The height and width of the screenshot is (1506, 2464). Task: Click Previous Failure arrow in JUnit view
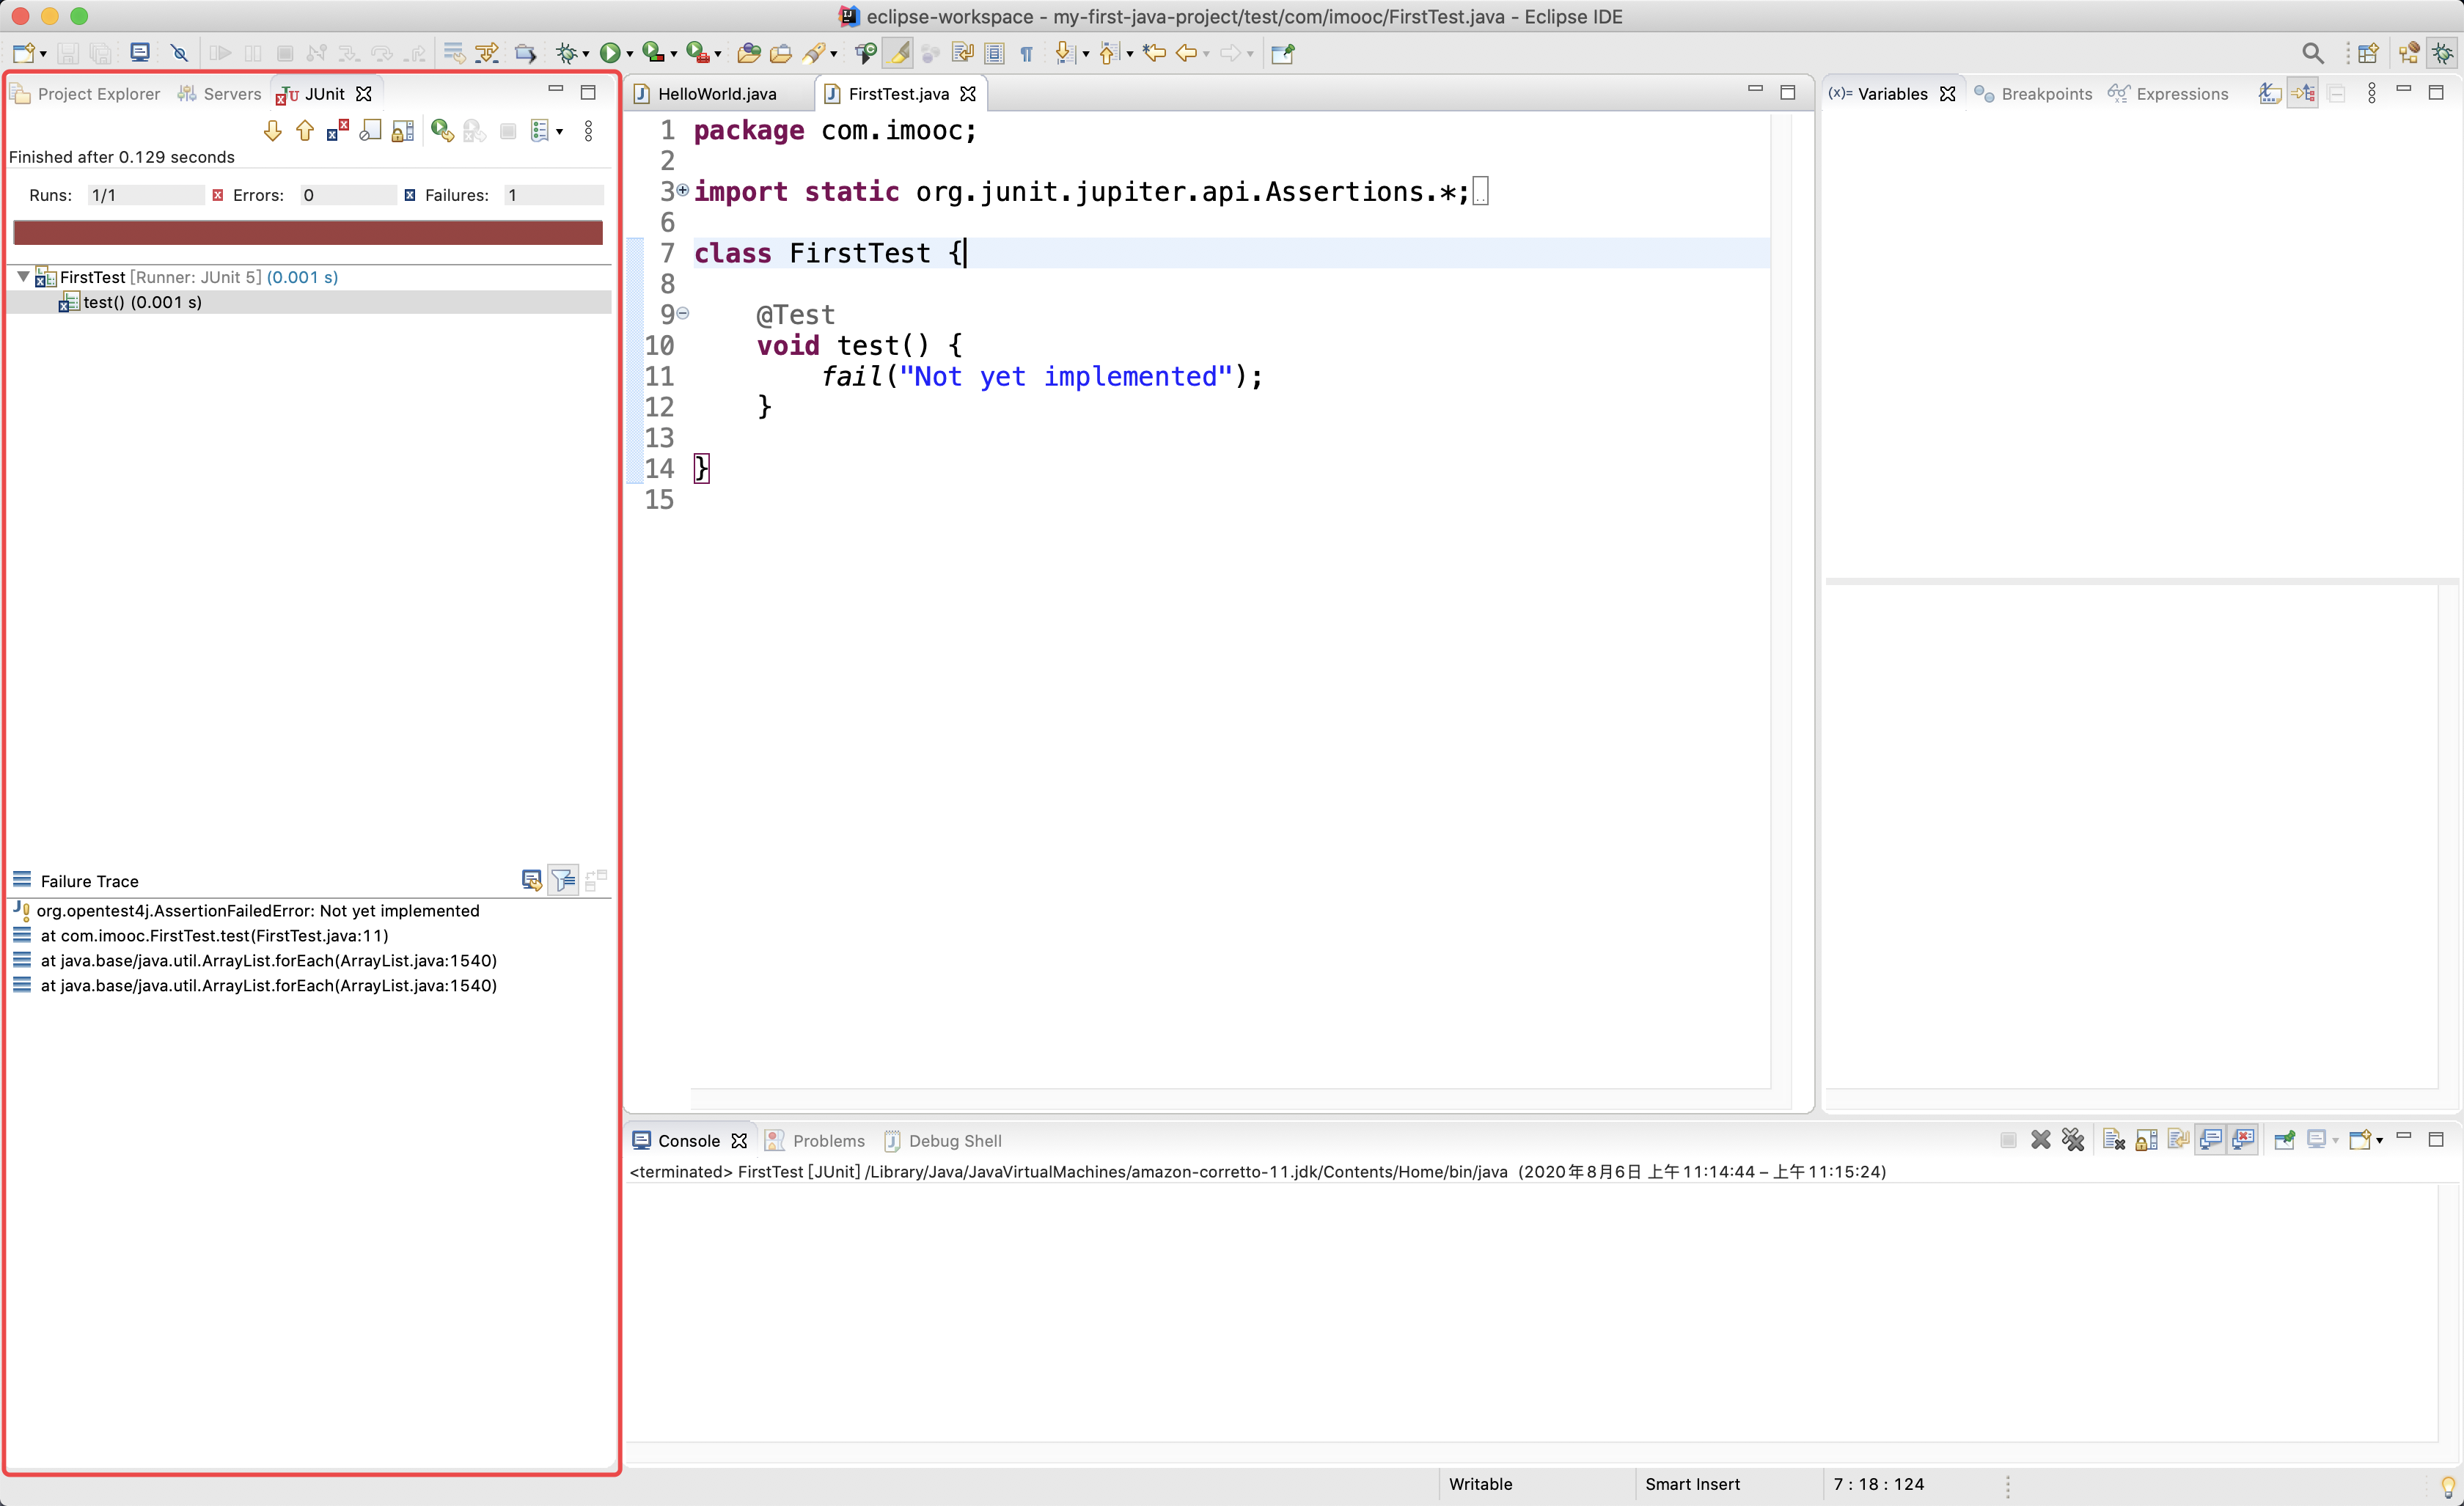pos(305,131)
